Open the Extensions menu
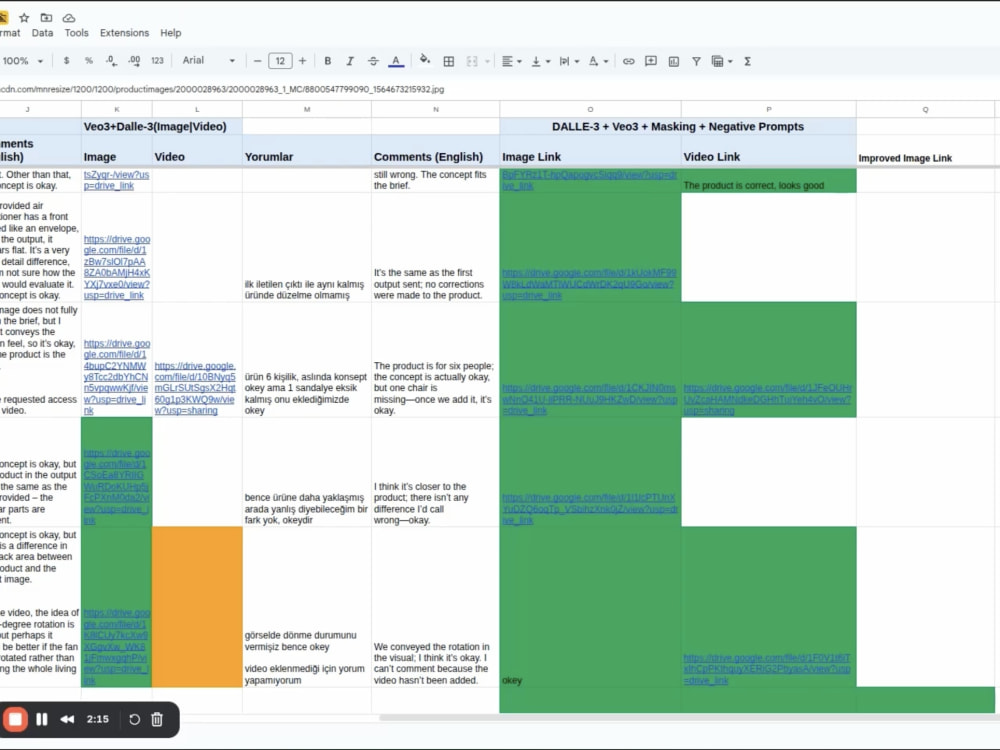 (x=124, y=33)
